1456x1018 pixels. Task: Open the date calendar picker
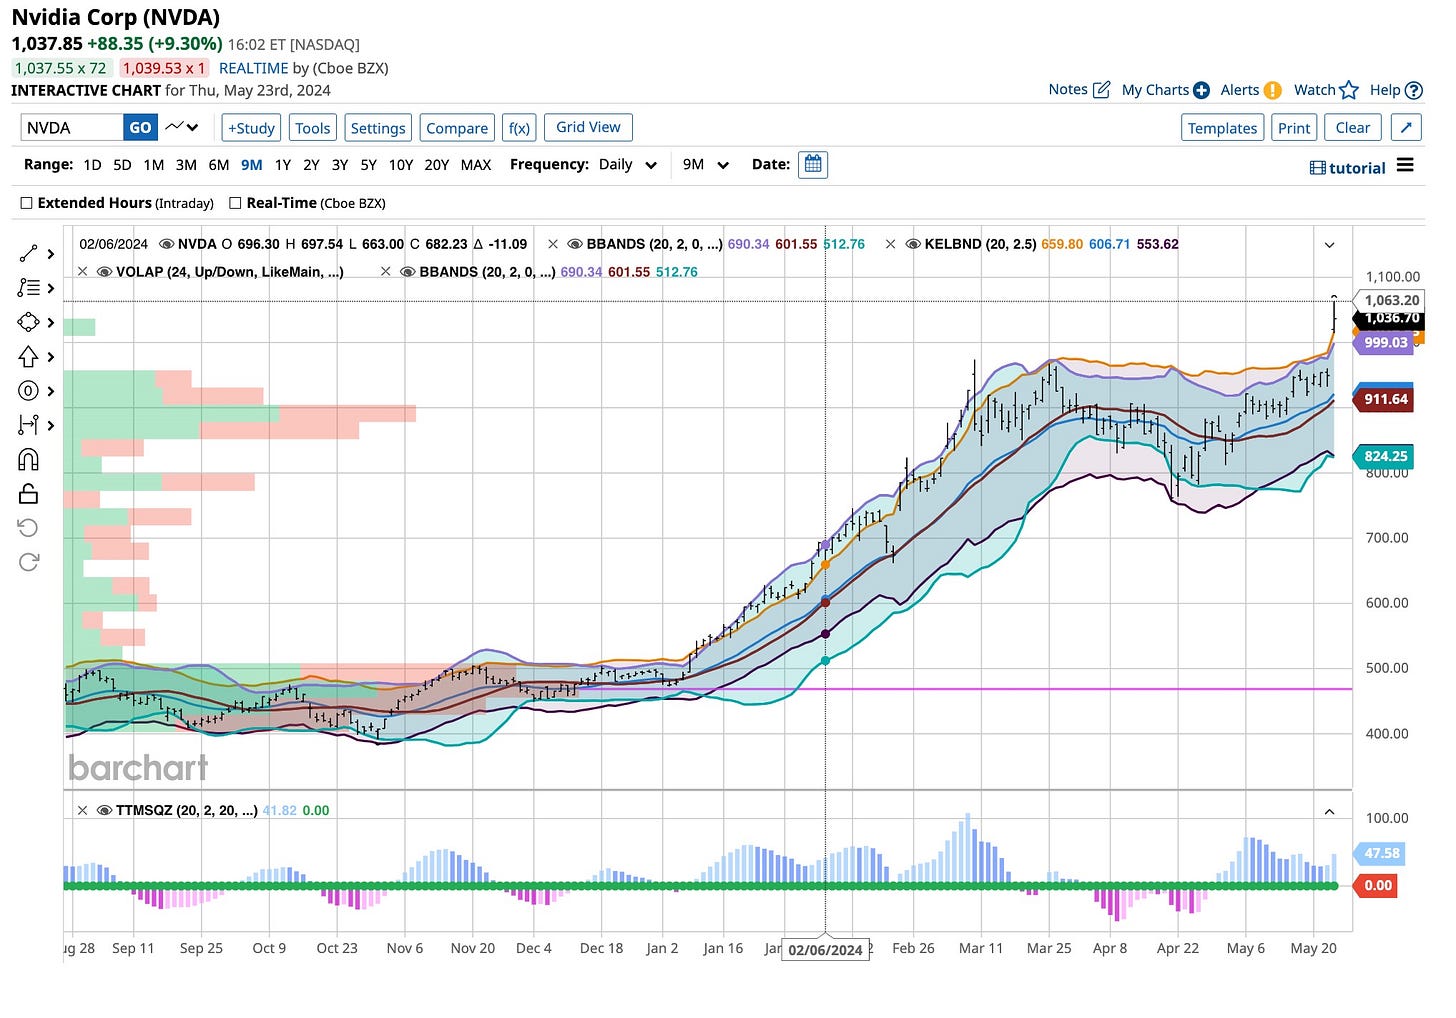pos(813,164)
